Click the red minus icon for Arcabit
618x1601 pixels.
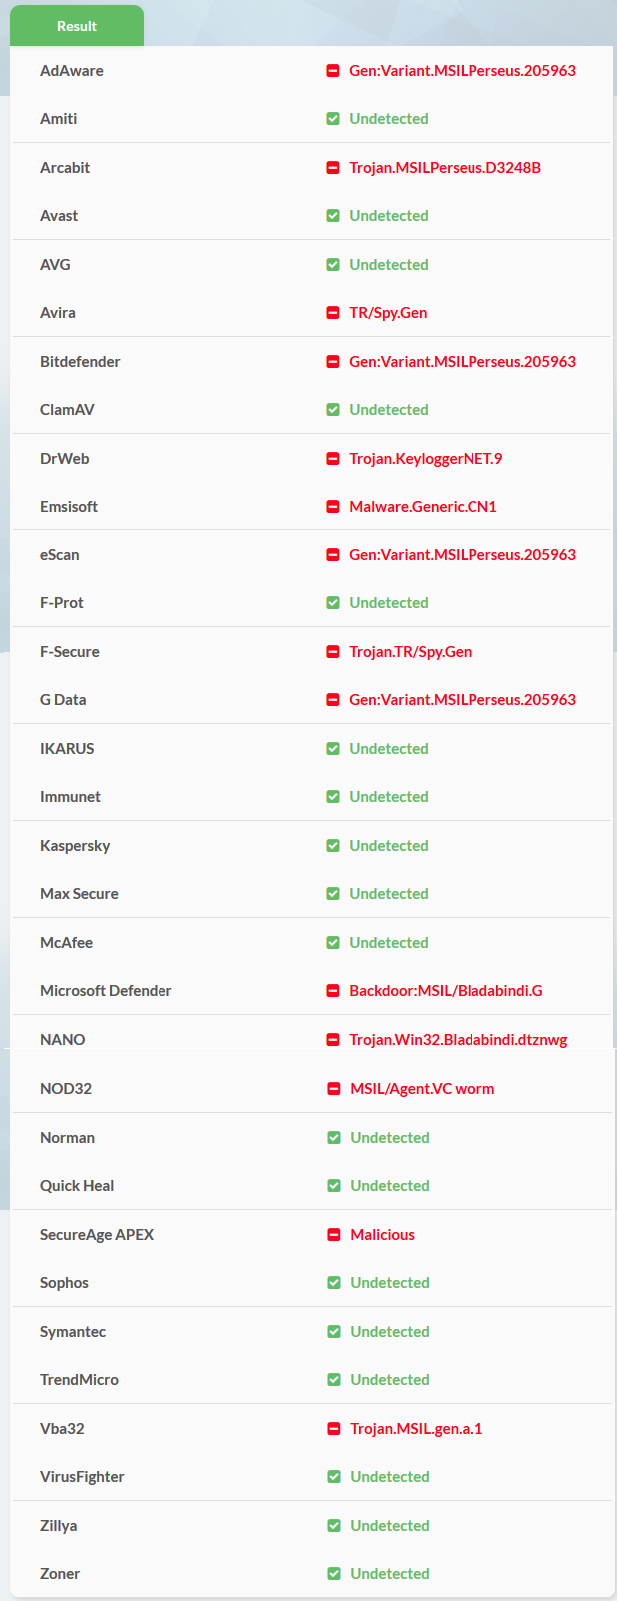pos(333,168)
